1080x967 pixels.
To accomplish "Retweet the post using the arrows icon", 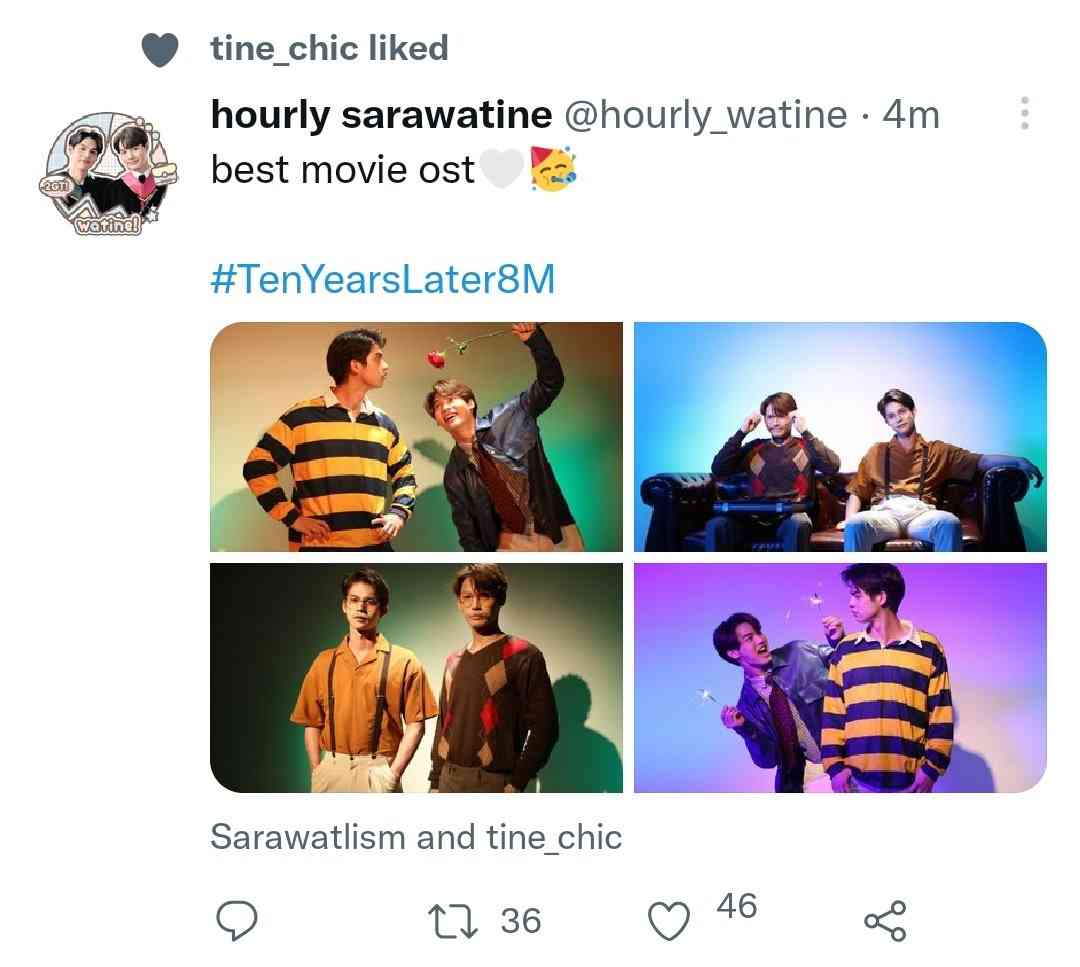I will tap(452, 922).
